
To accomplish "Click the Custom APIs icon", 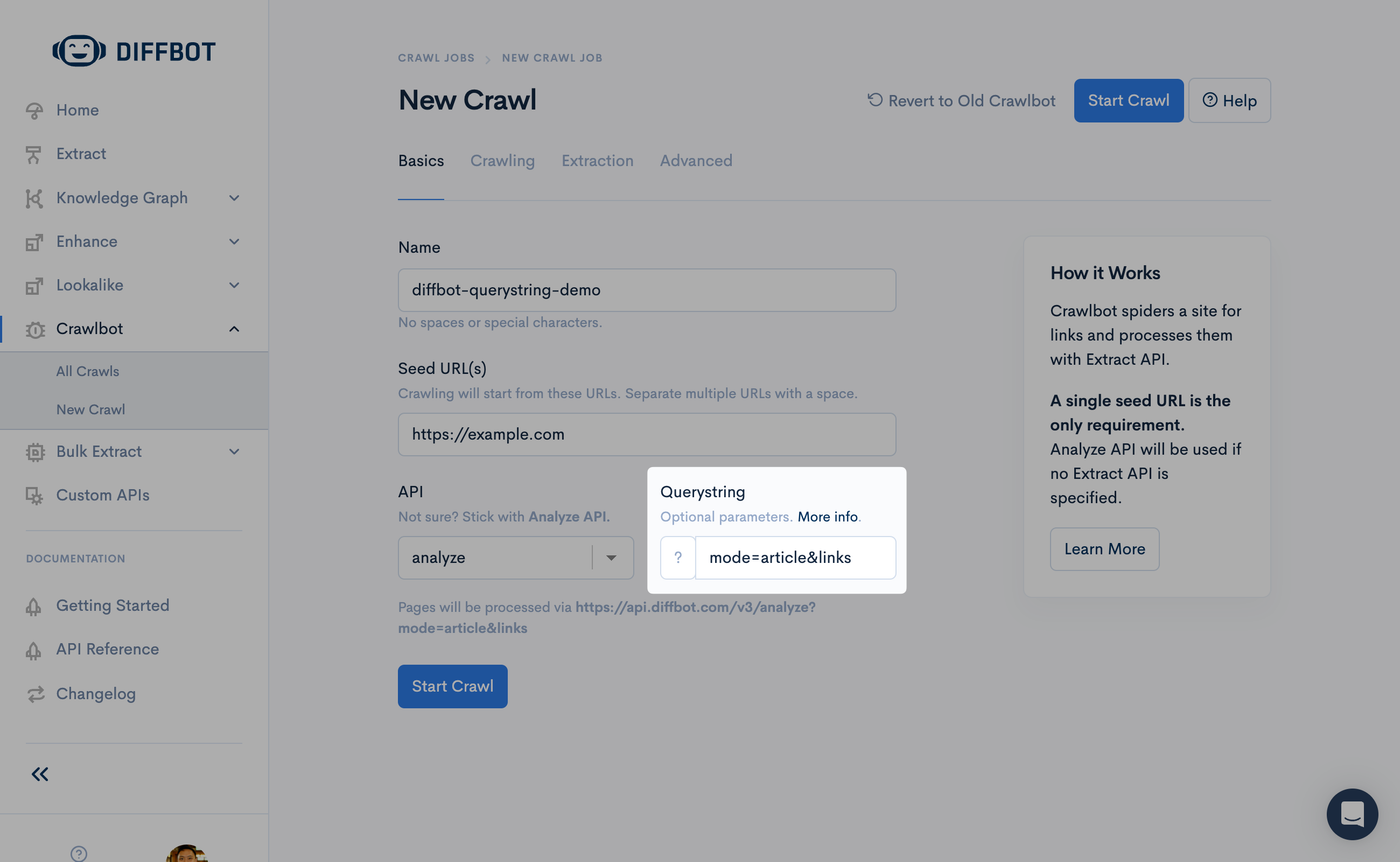I will click(x=35, y=495).
